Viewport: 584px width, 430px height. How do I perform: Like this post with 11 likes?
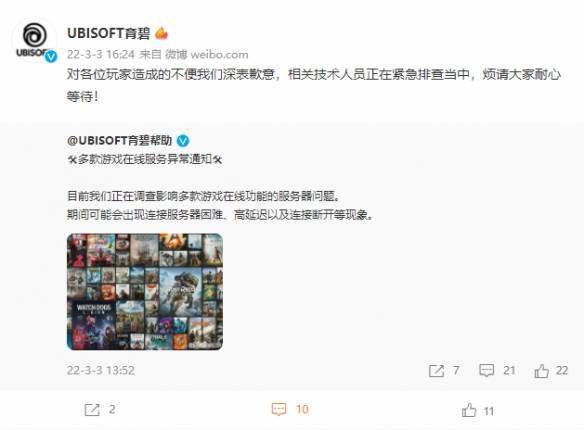[x=469, y=410]
